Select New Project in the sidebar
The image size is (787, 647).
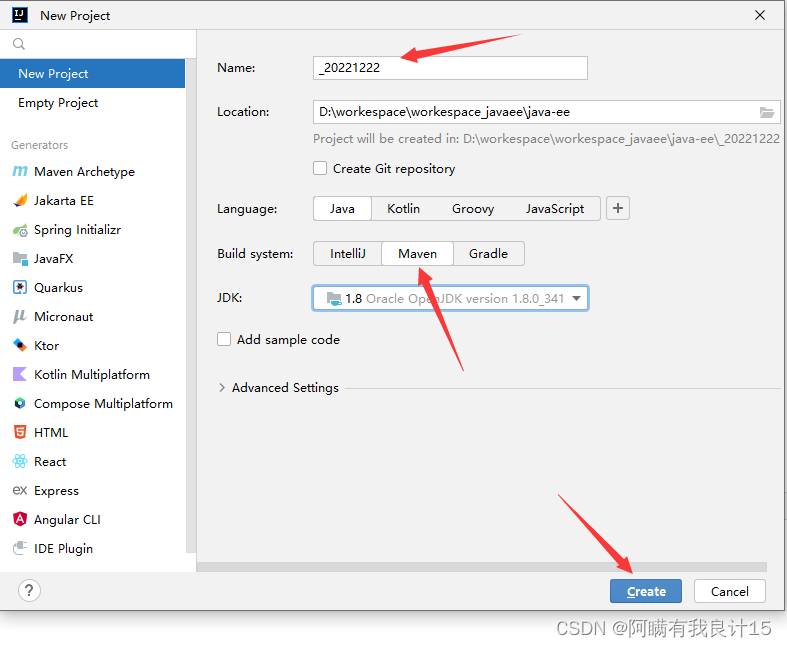pyautogui.click(x=92, y=74)
